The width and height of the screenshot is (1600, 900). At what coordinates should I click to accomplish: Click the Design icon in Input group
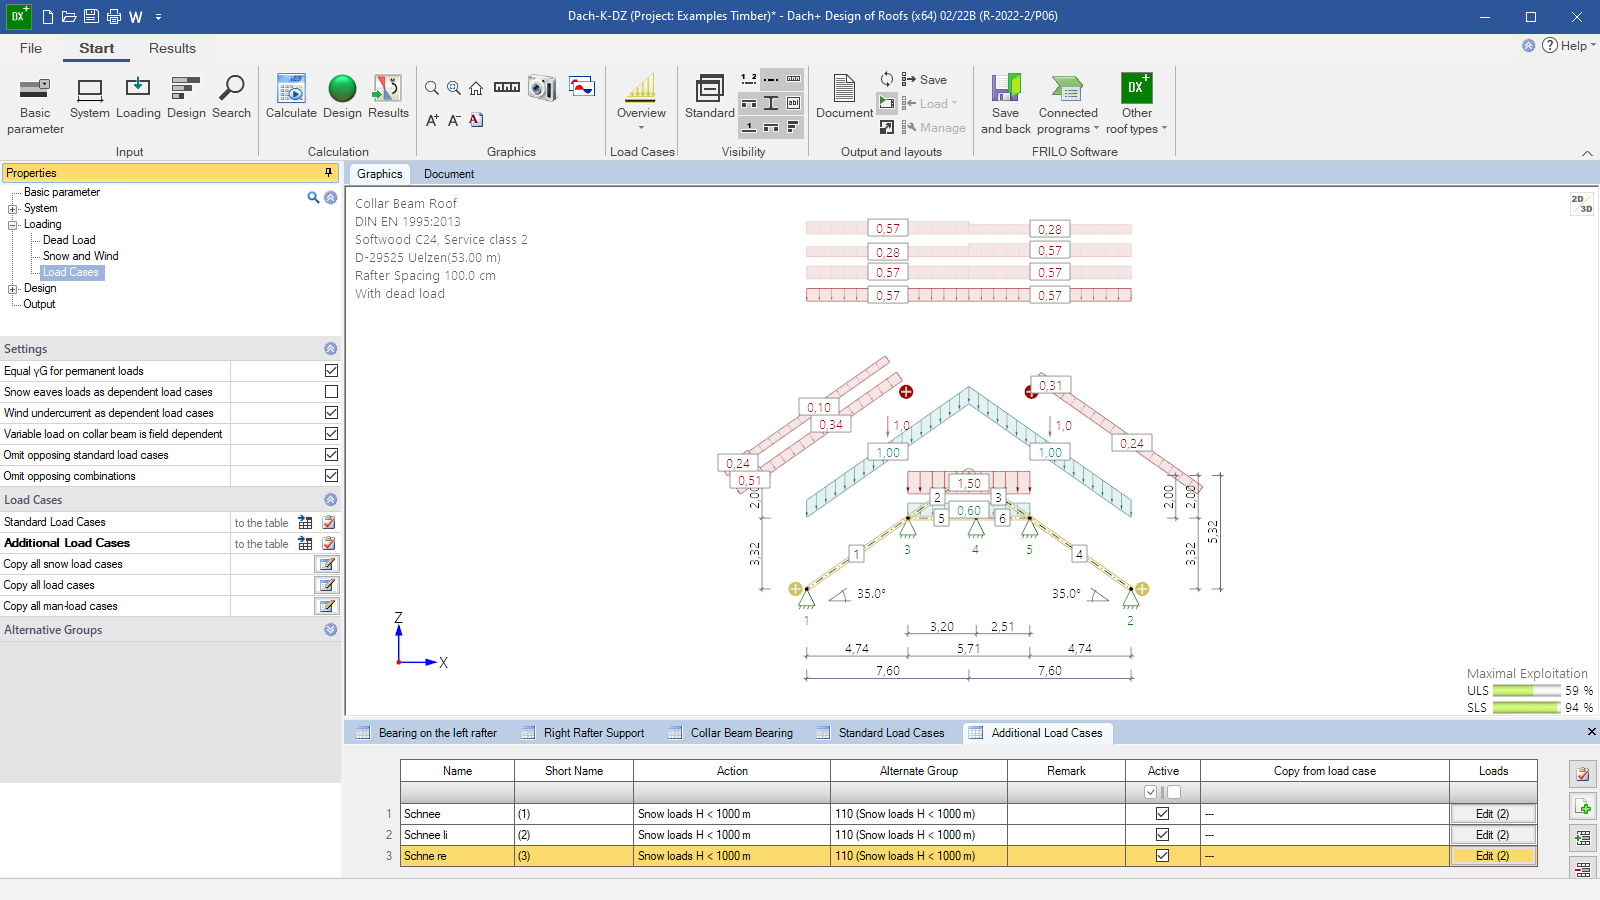pyautogui.click(x=186, y=97)
